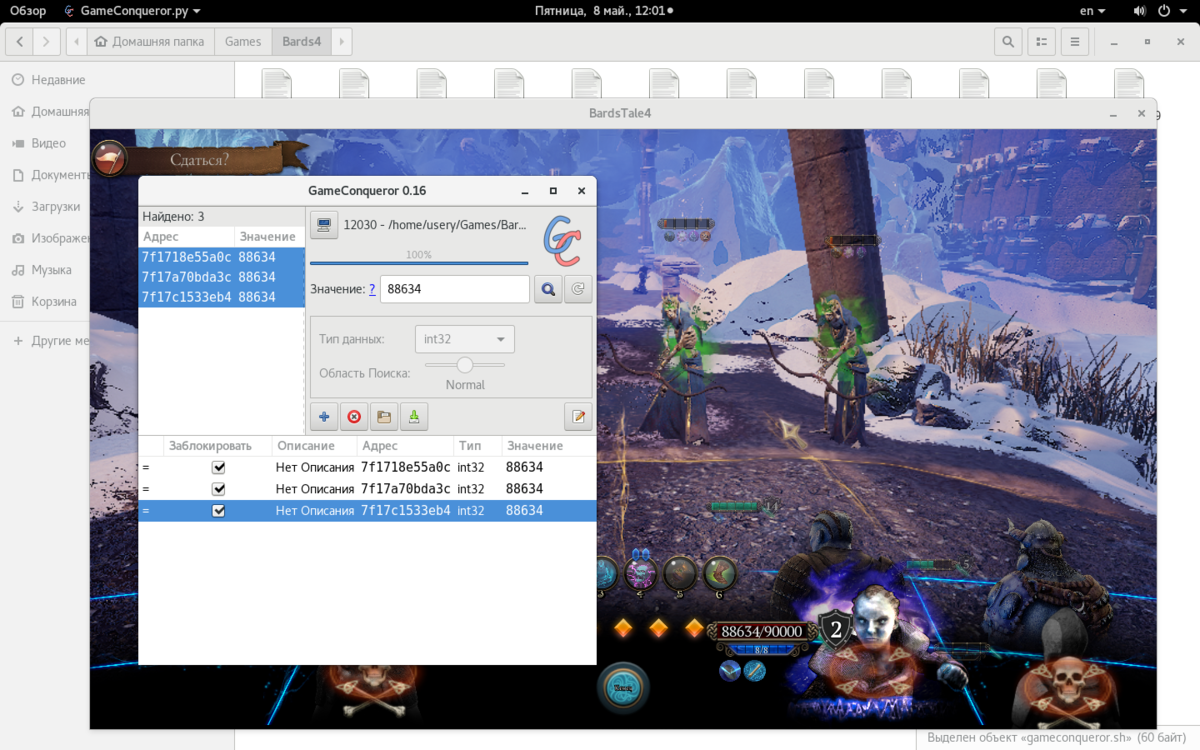Uncheck lock for address 7f17a70bda3c
This screenshot has height=750, width=1200.
(x=219, y=489)
